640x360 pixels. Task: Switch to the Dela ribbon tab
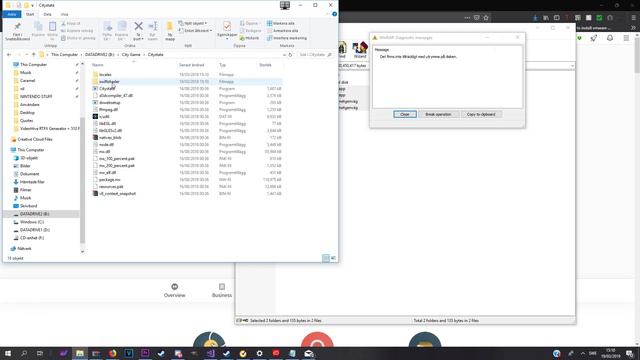tap(47, 14)
